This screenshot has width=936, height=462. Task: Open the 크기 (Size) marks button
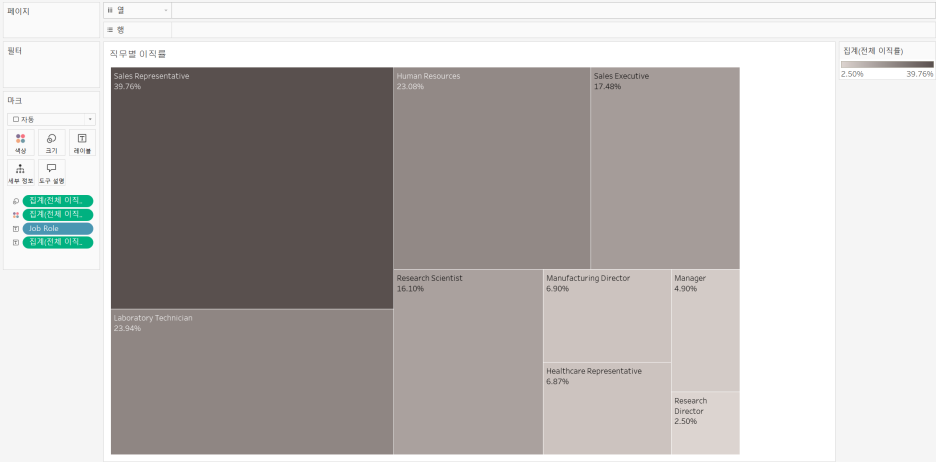[52, 143]
